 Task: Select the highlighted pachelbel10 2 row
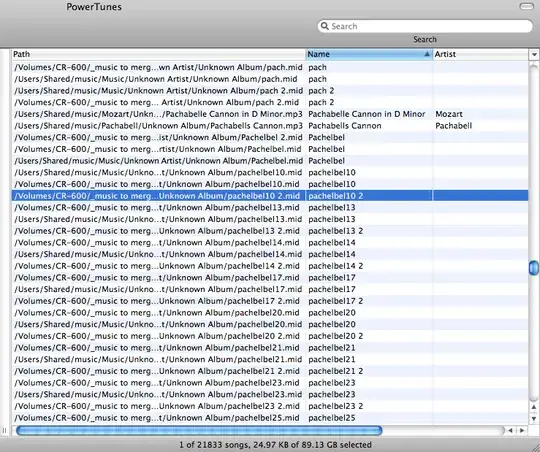[x=270, y=196]
